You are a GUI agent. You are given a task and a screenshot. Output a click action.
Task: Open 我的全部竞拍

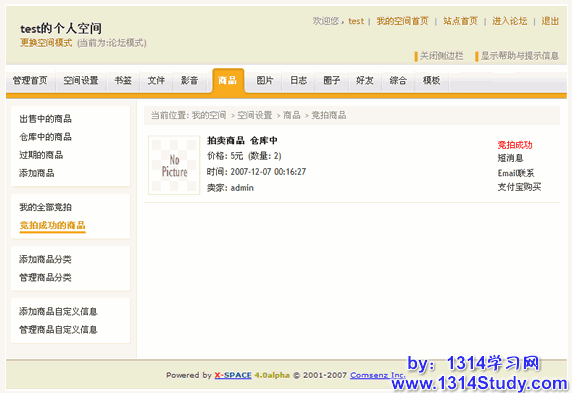tap(46, 207)
